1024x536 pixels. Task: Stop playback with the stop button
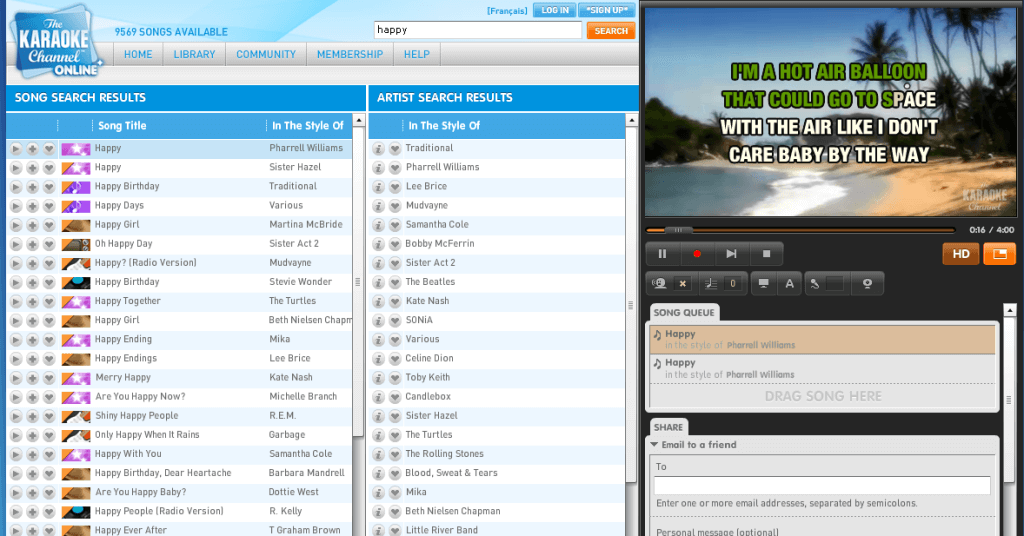tap(767, 254)
